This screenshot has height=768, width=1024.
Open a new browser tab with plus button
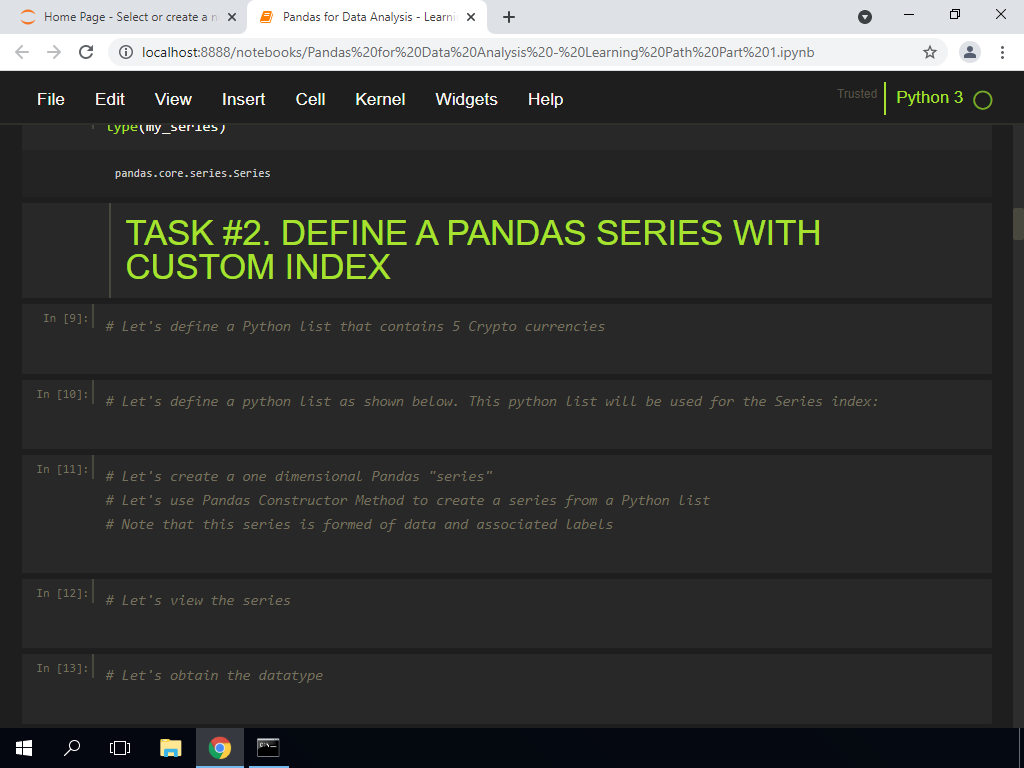click(508, 16)
